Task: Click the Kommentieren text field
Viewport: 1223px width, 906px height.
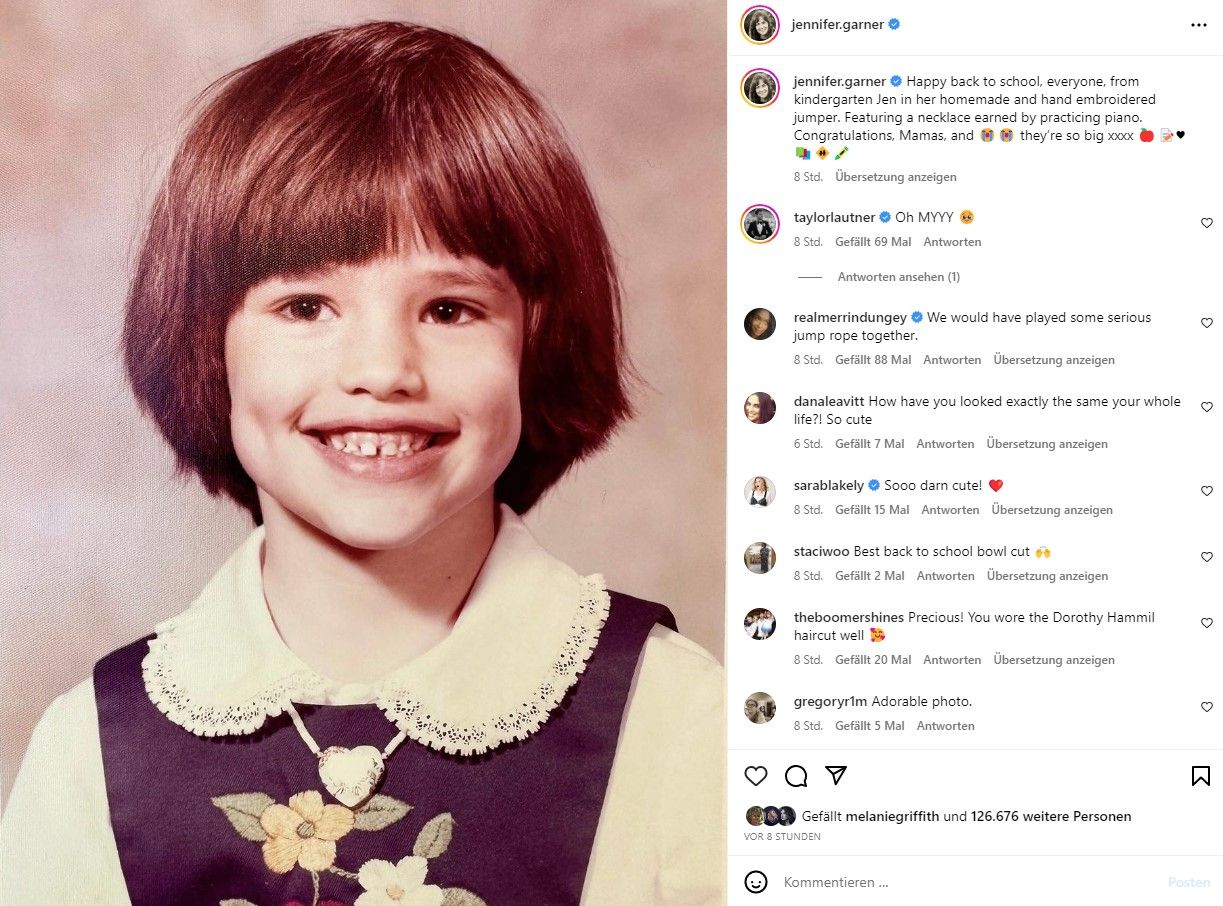Action: [970, 883]
